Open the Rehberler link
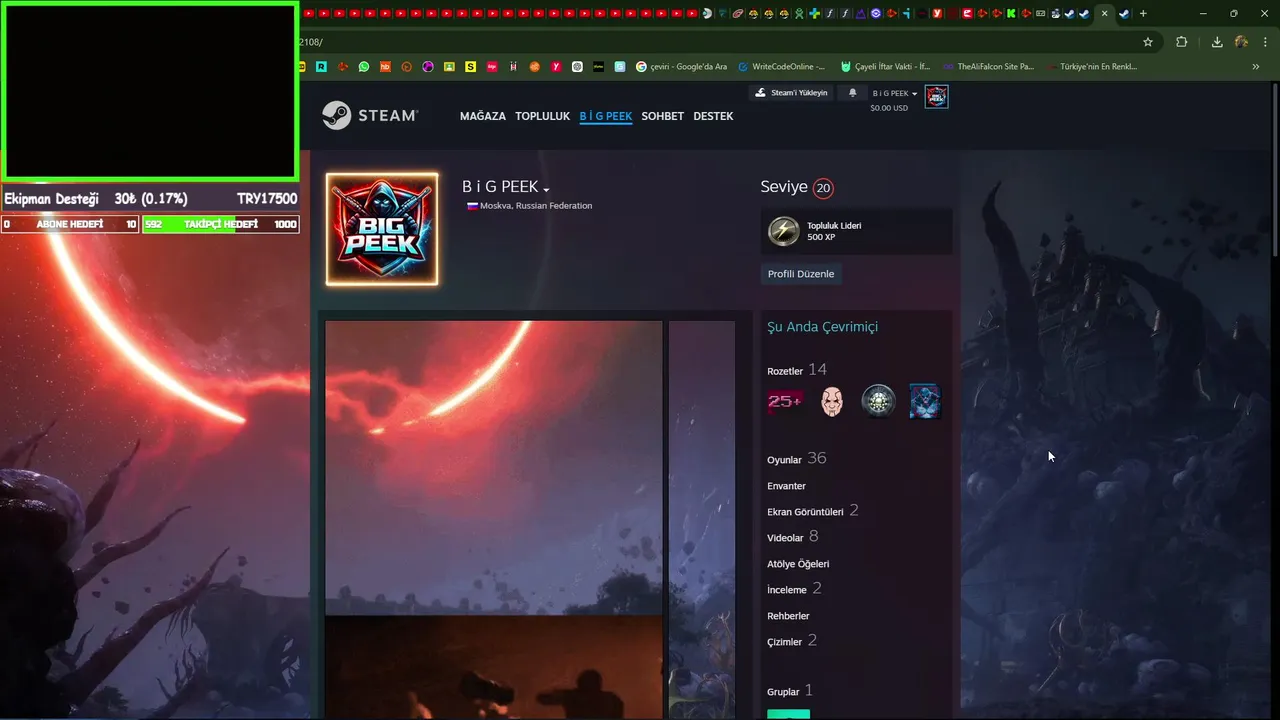 click(788, 616)
